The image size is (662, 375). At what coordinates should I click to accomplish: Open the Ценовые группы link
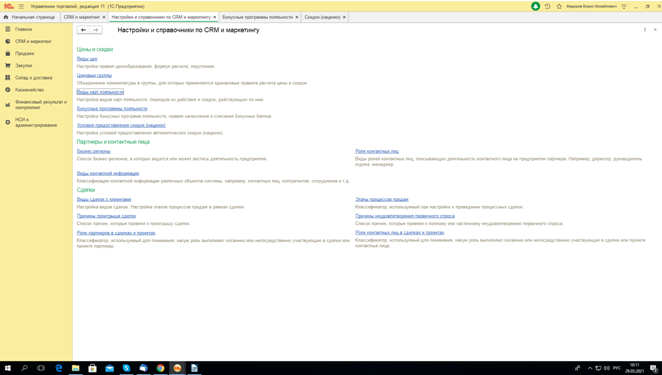click(94, 75)
